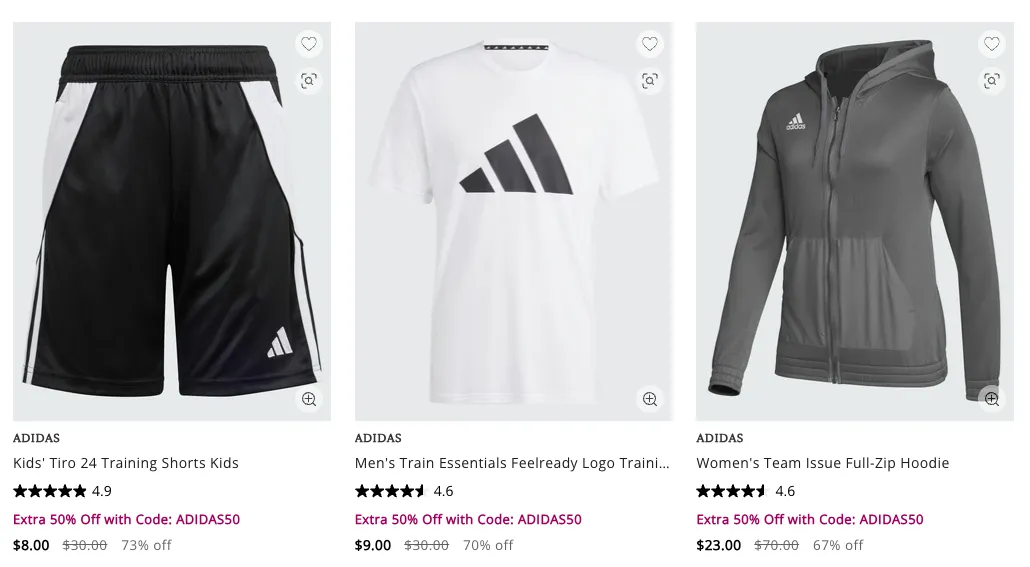The image size is (1030, 567).
Task: View 4.9 star reviews for kids' shorts
Action: point(62,491)
